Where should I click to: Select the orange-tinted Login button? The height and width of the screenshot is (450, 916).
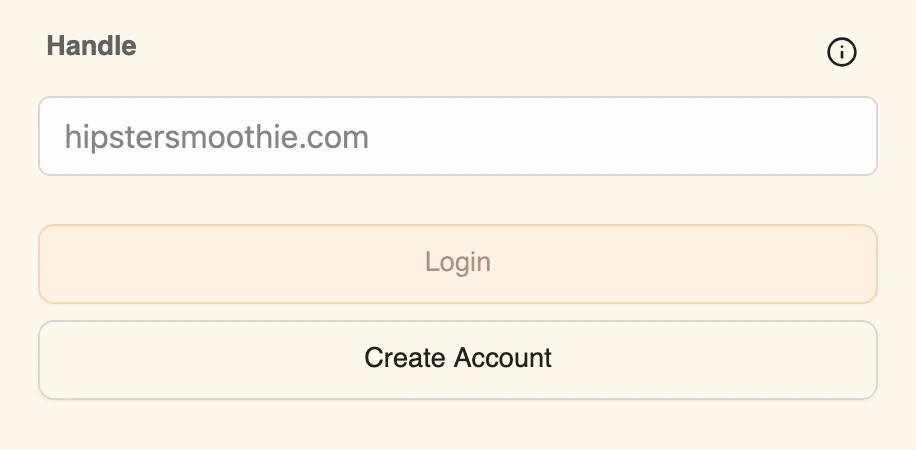pyautogui.click(x=458, y=263)
